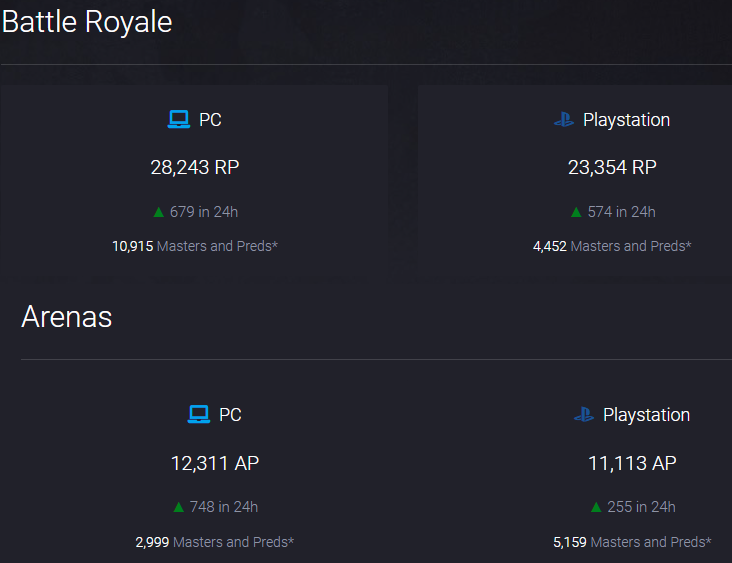
Task: Click the 748 in 24h text
Action: click(x=224, y=507)
